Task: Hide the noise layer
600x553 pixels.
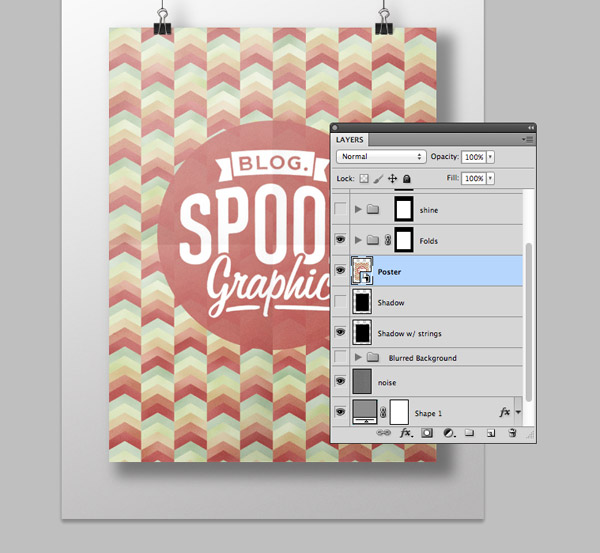Action: [340, 381]
